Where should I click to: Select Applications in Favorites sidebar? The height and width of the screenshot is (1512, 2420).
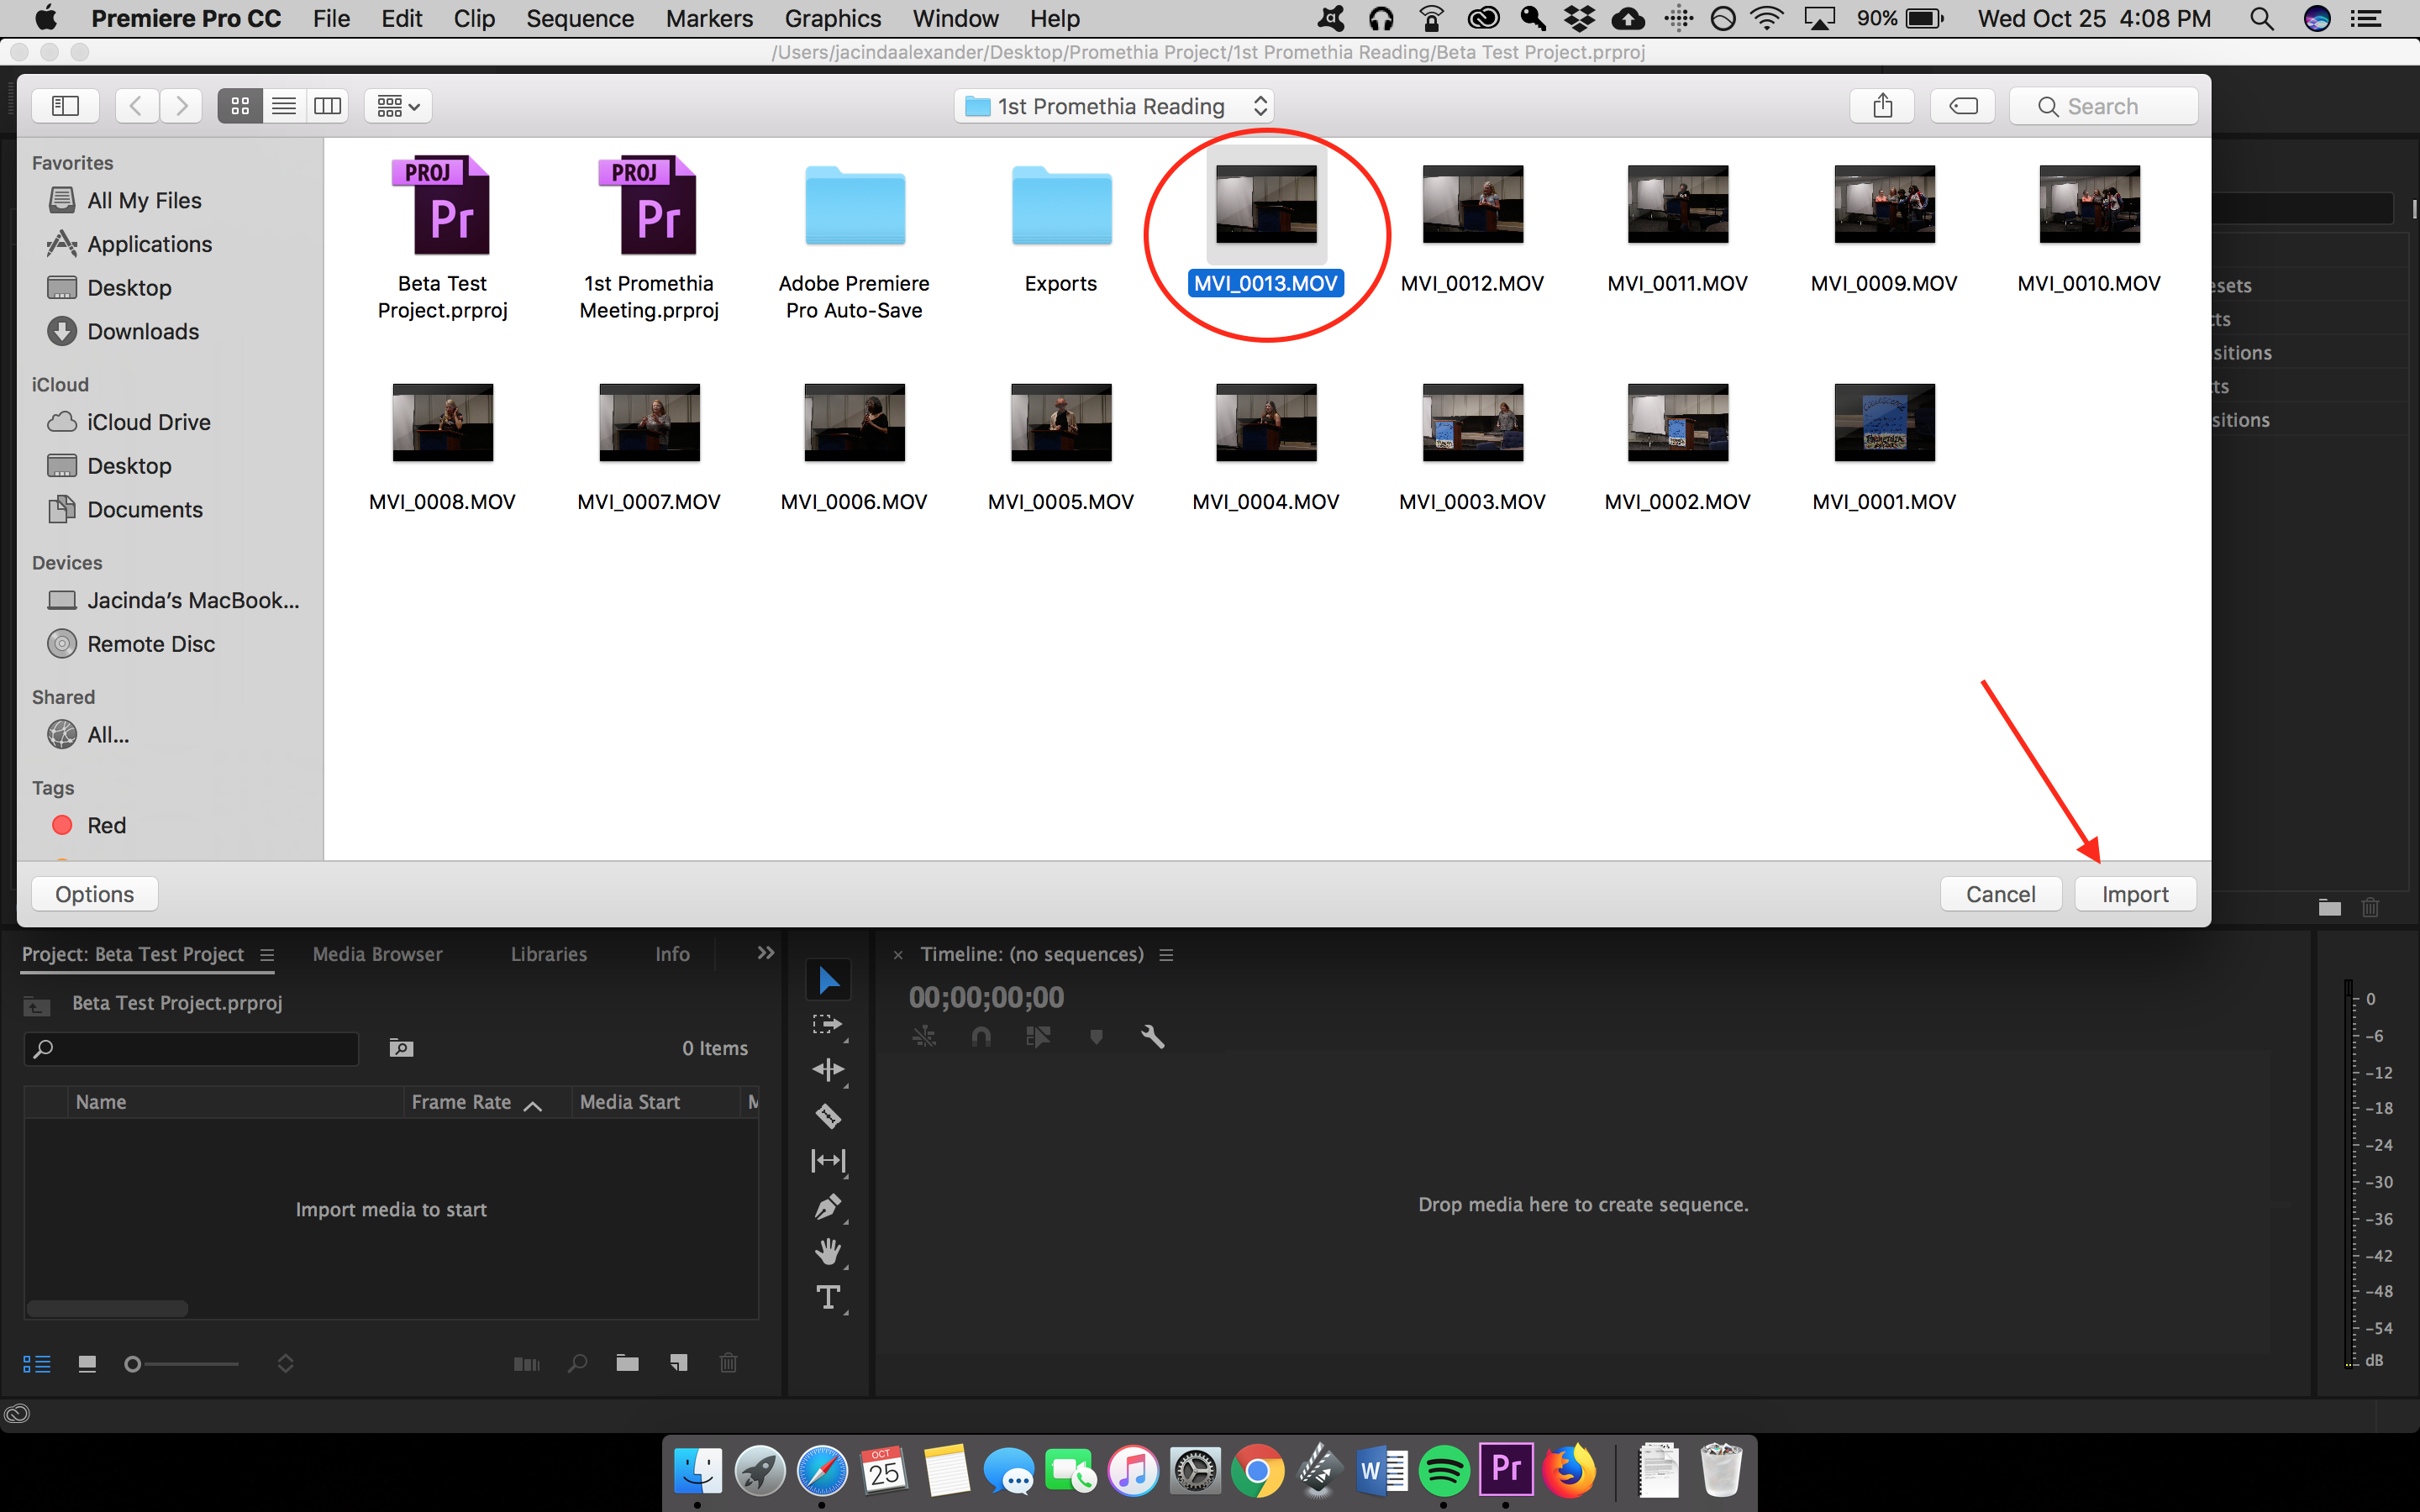click(149, 244)
